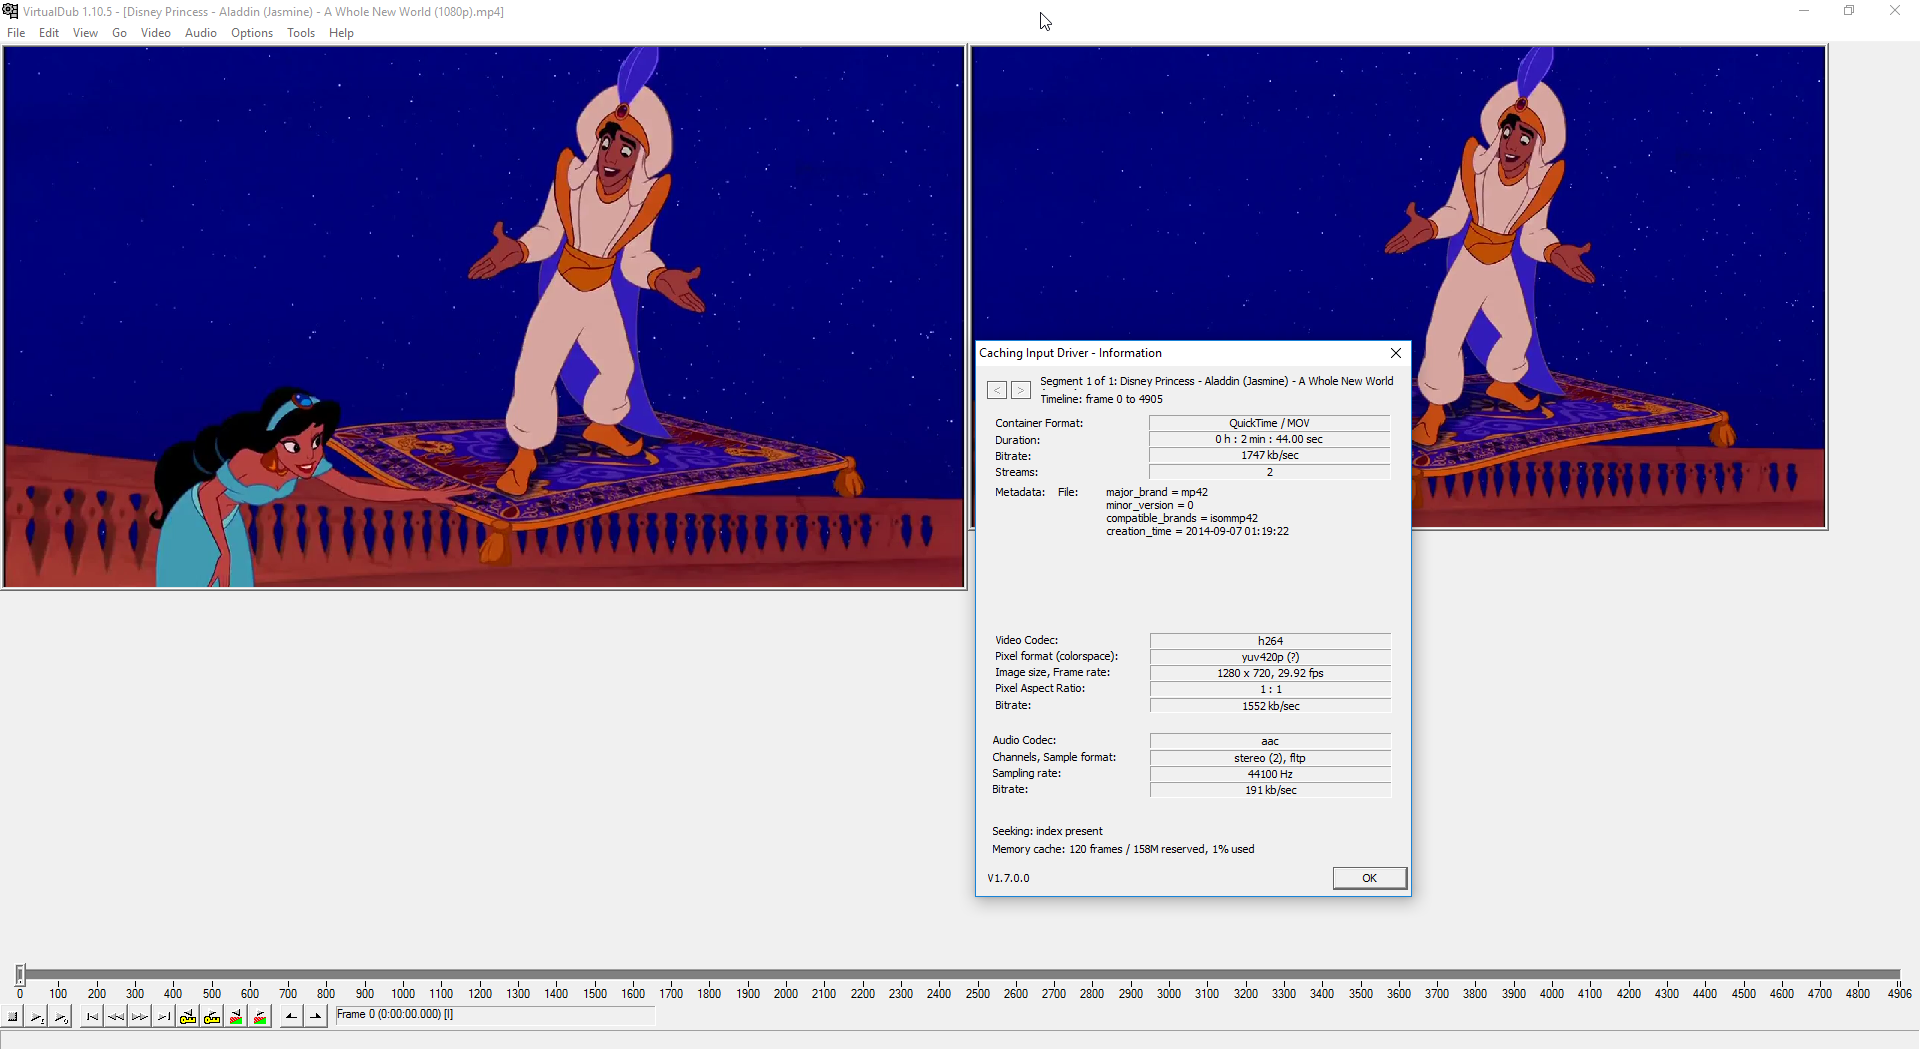
Task: Restore down the VirtualDub window
Action: [1849, 11]
